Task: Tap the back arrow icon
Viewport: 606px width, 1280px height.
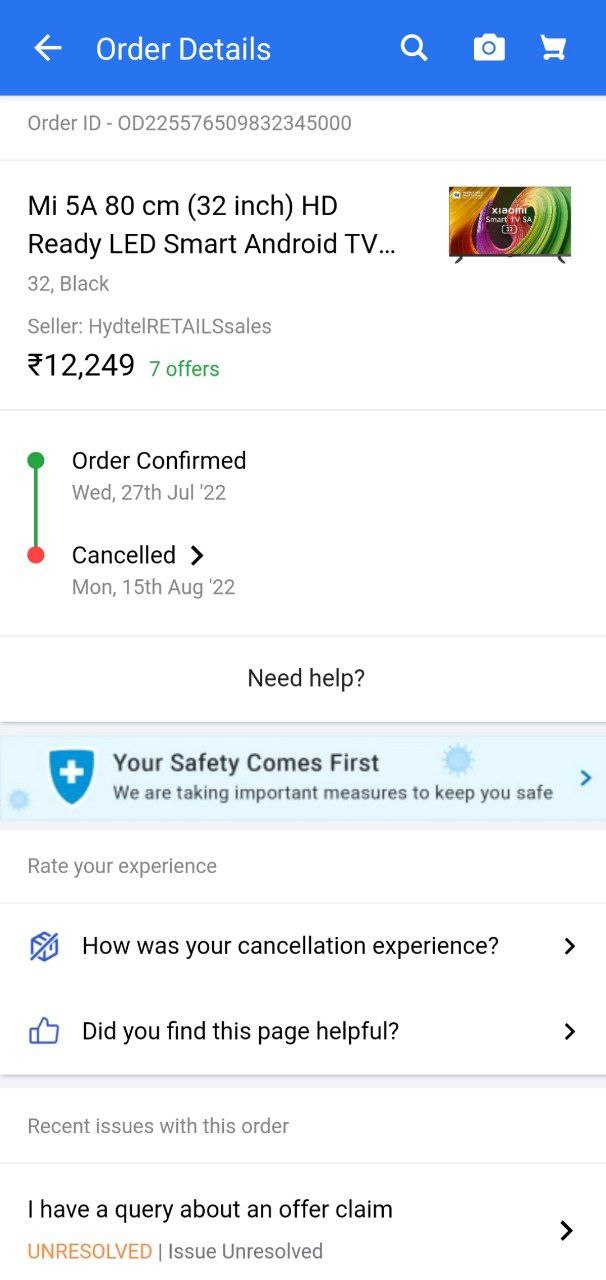Action: coord(47,48)
